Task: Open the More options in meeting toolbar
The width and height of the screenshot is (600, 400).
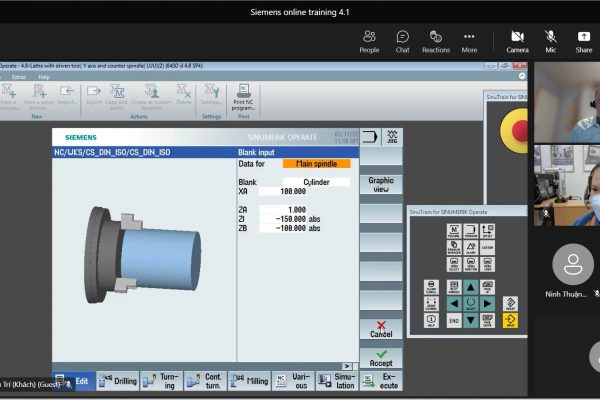Action: (x=469, y=41)
